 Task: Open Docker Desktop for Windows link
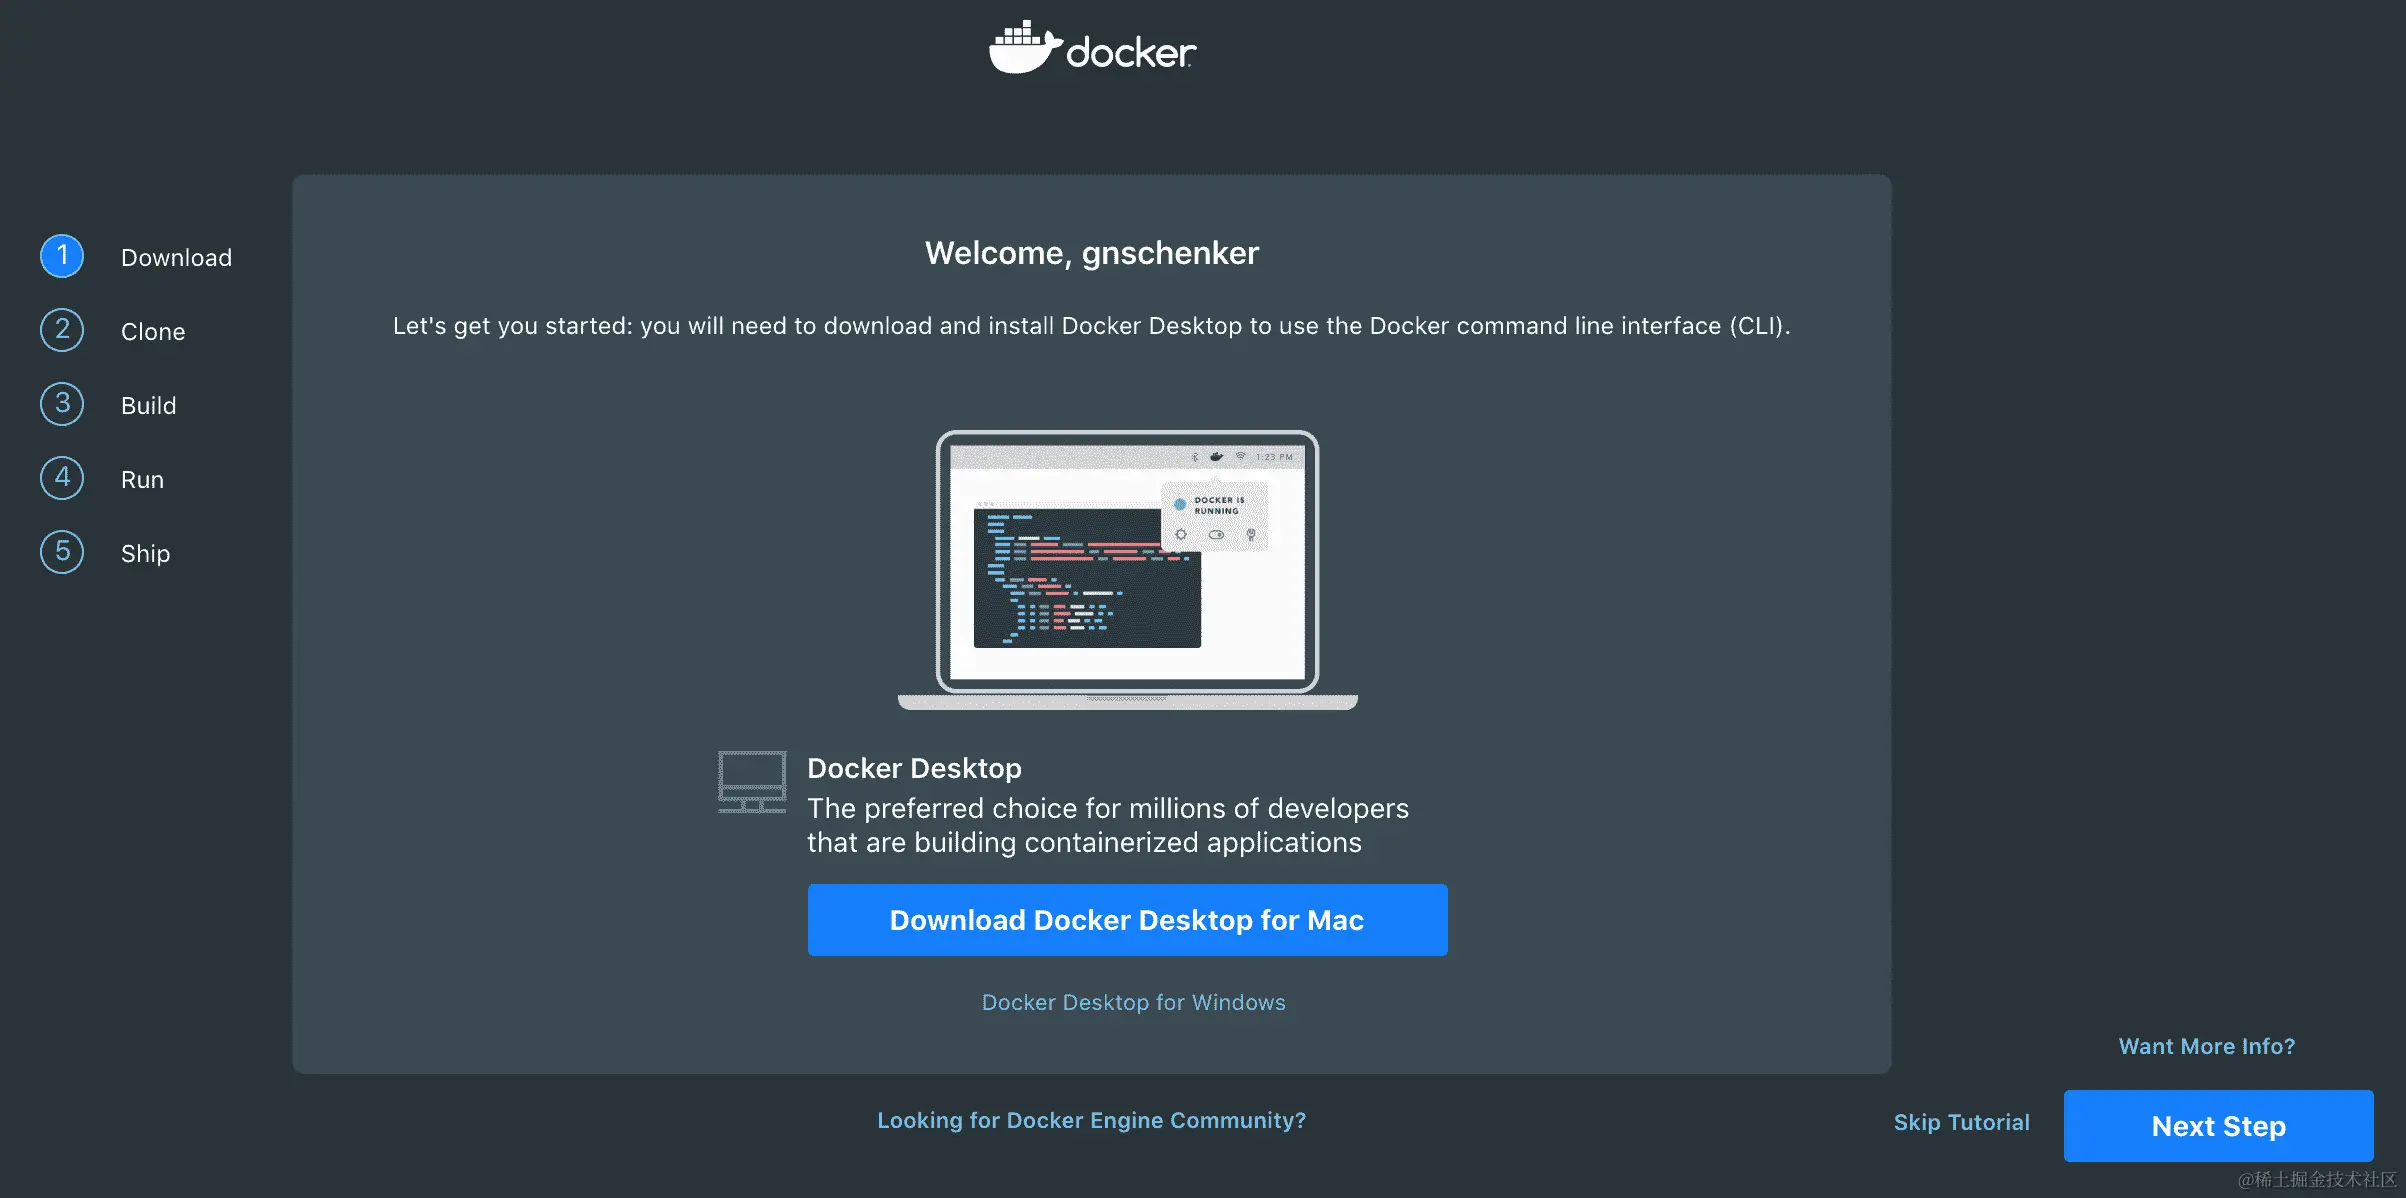click(x=1133, y=1002)
